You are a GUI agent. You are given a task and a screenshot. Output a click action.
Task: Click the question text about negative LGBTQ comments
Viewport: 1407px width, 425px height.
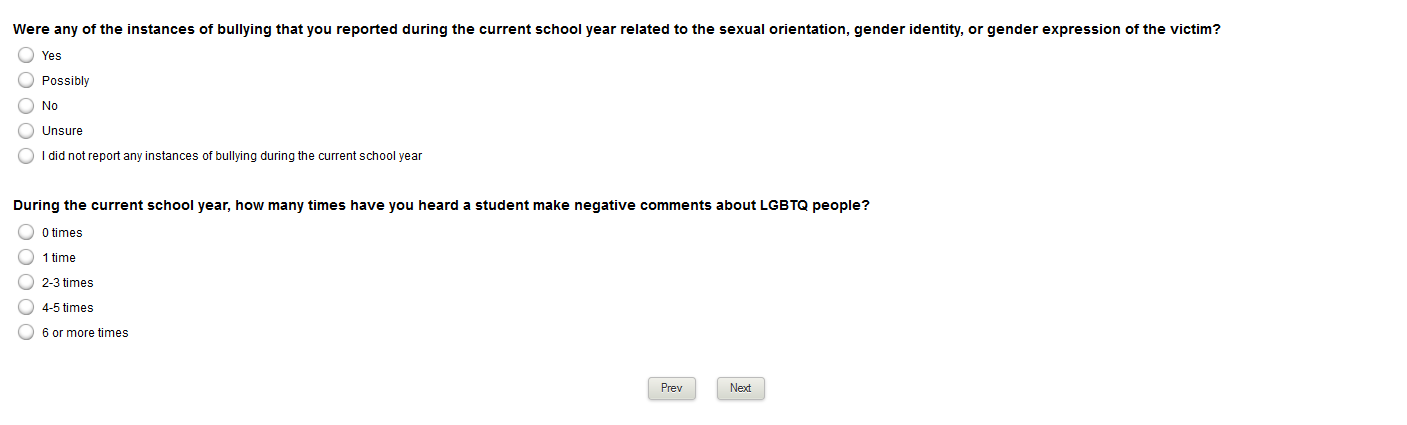[x=441, y=206]
